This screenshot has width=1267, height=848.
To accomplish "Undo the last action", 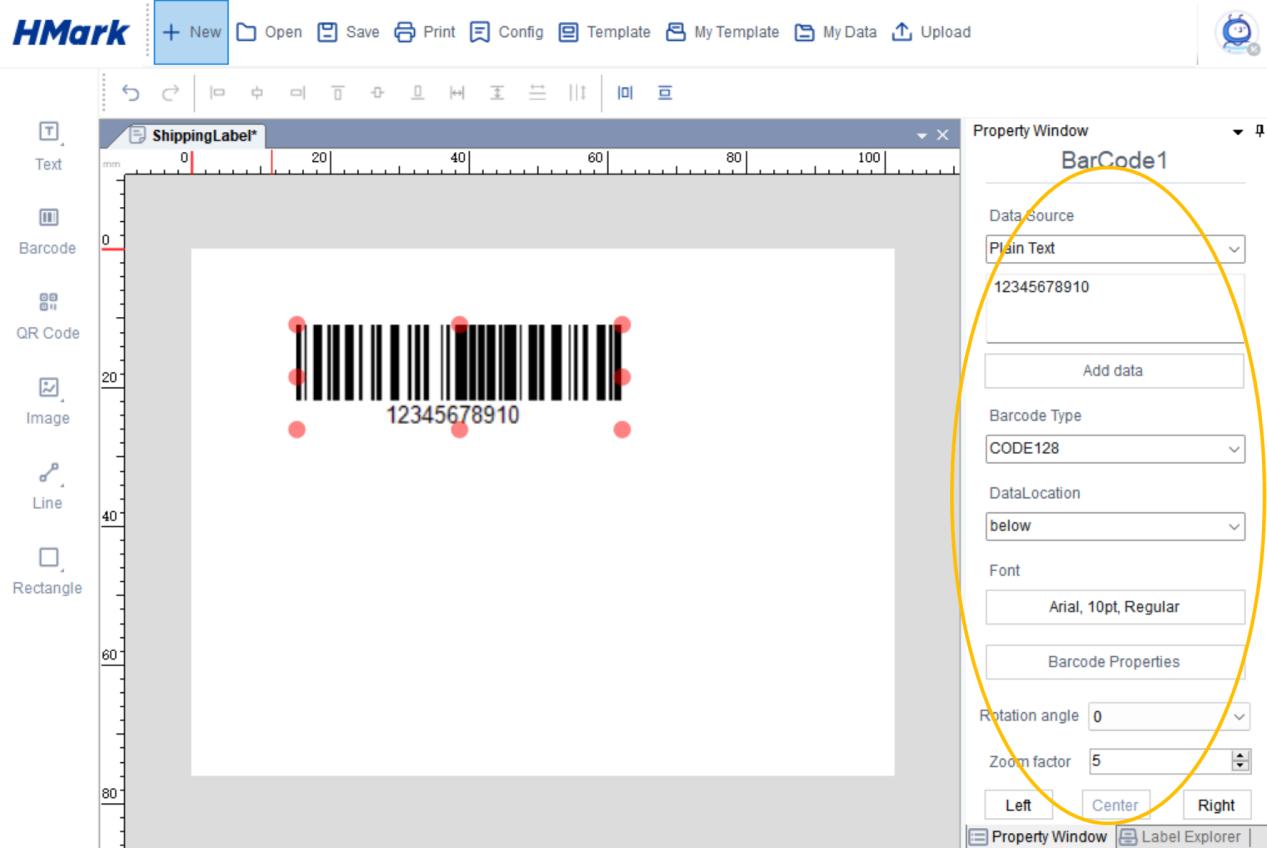I will pyautogui.click(x=130, y=92).
